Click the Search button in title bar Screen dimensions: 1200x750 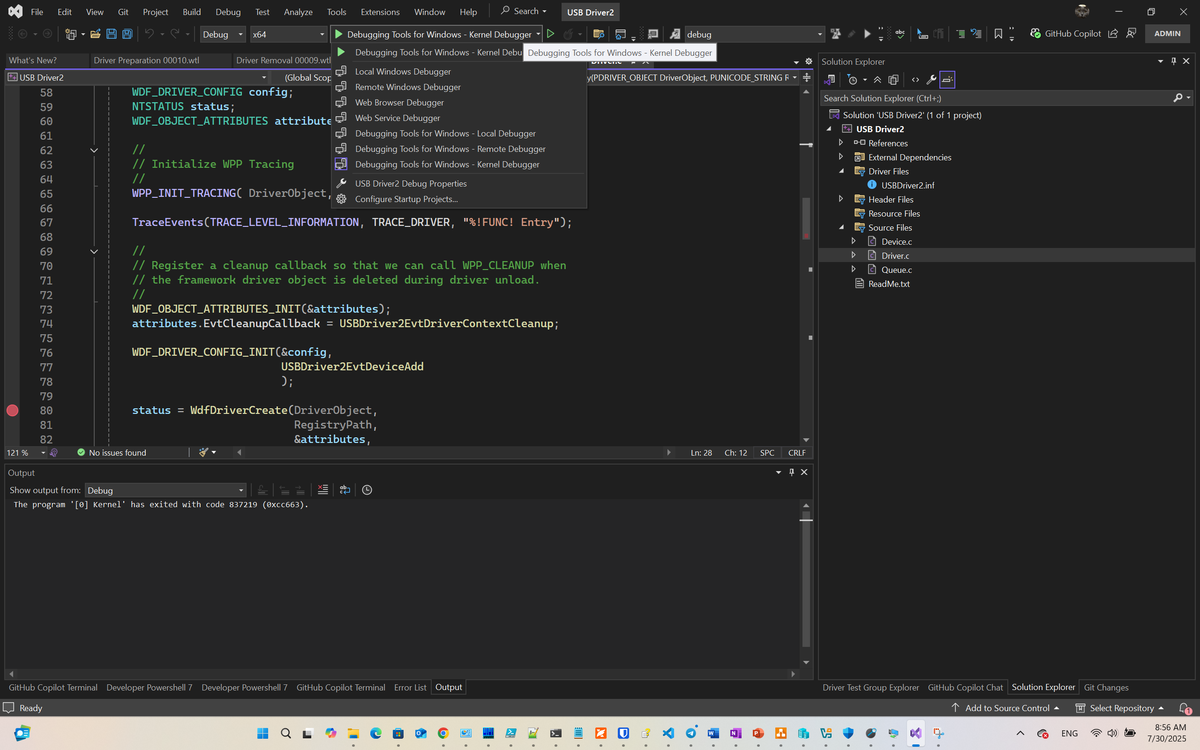click(x=524, y=11)
